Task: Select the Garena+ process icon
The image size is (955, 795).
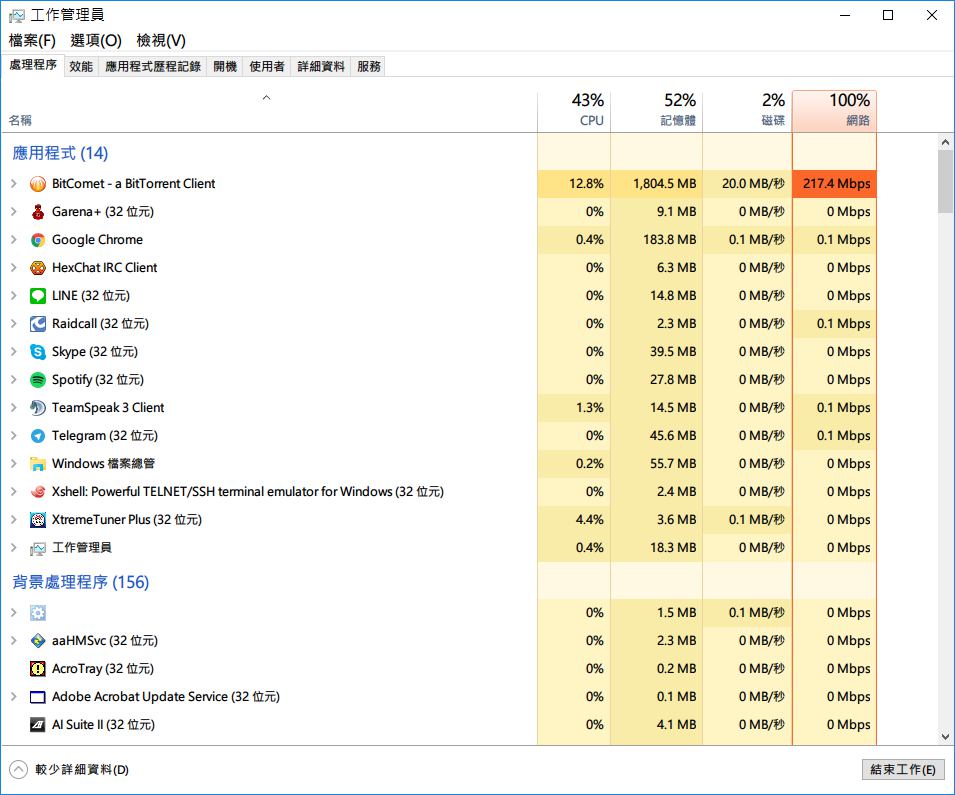Action: click(38, 212)
